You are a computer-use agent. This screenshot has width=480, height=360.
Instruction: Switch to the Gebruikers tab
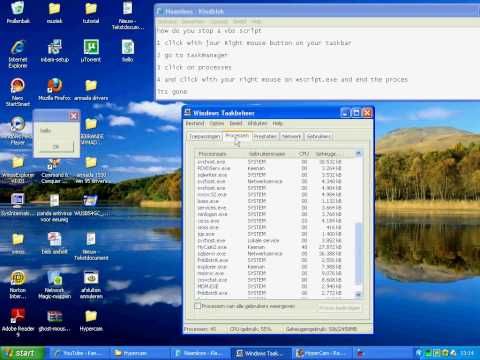pos(318,137)
